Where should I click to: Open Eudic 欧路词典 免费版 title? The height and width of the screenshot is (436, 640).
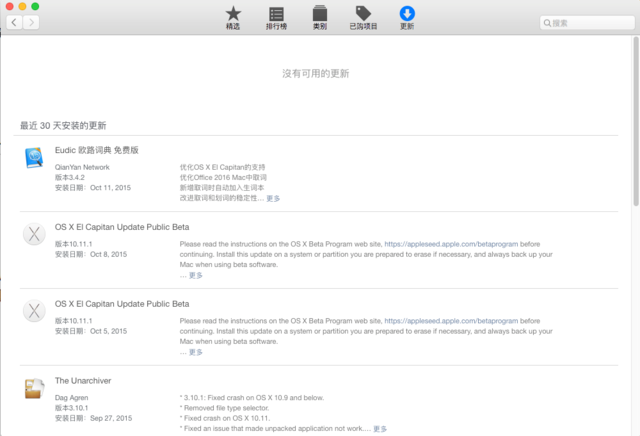97,150
